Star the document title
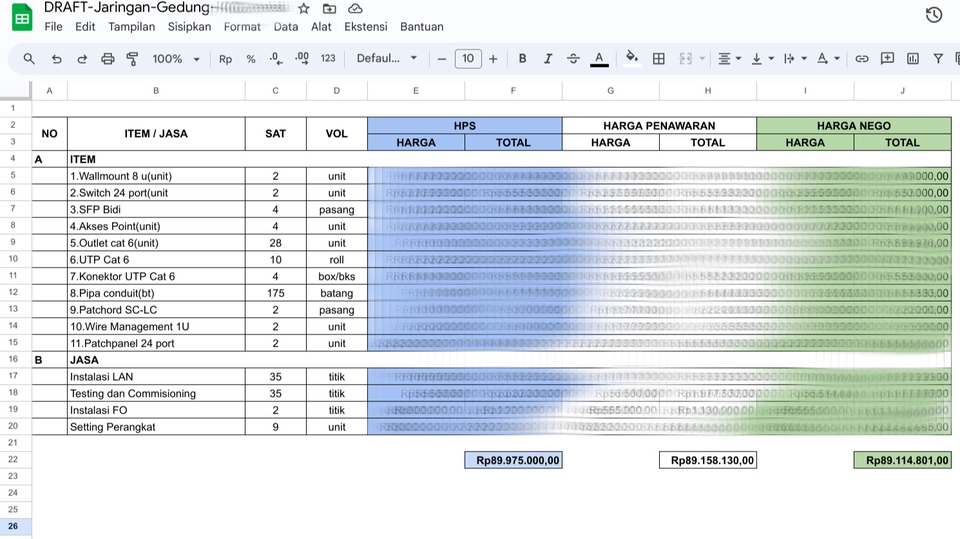The height and width of the screenshot is (539, 960). click(304, 8)
